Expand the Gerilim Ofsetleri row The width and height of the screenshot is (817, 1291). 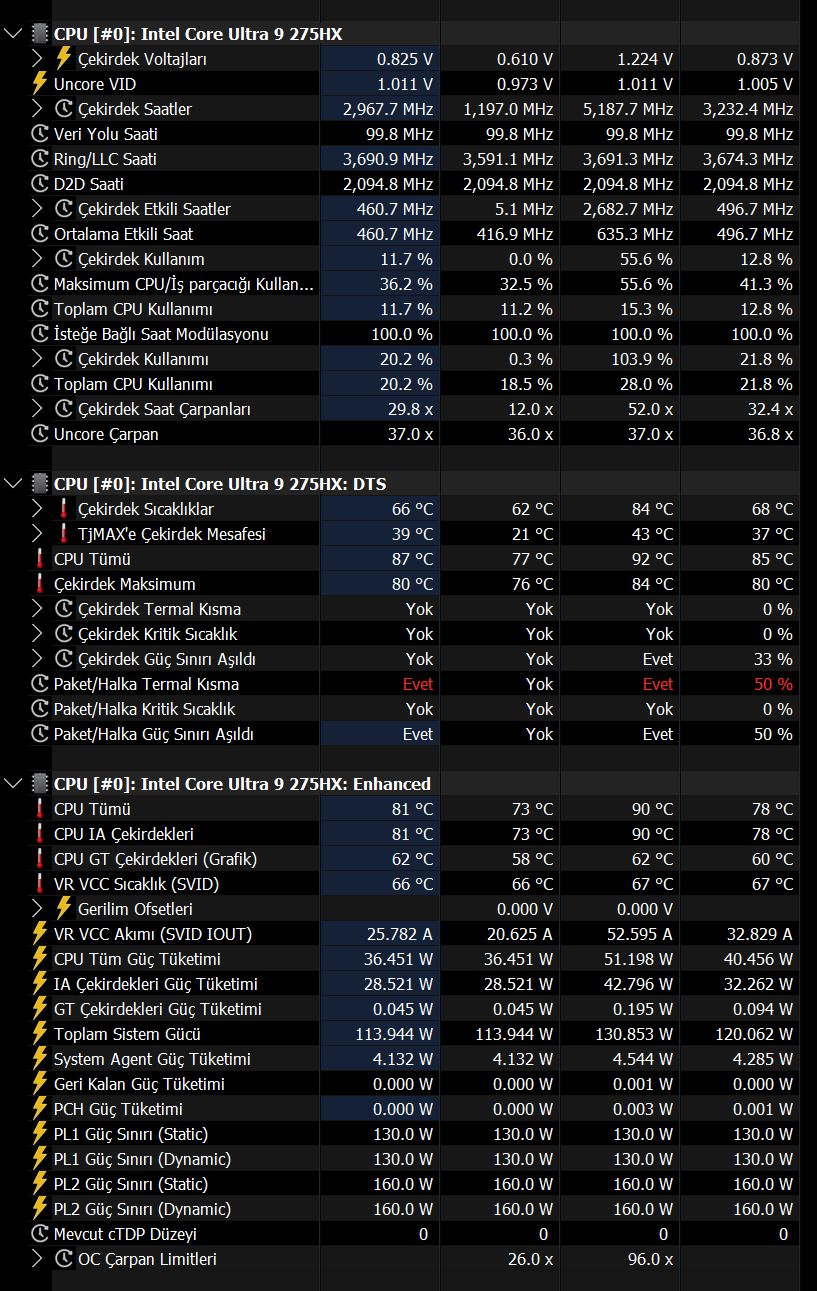(38, 909)
